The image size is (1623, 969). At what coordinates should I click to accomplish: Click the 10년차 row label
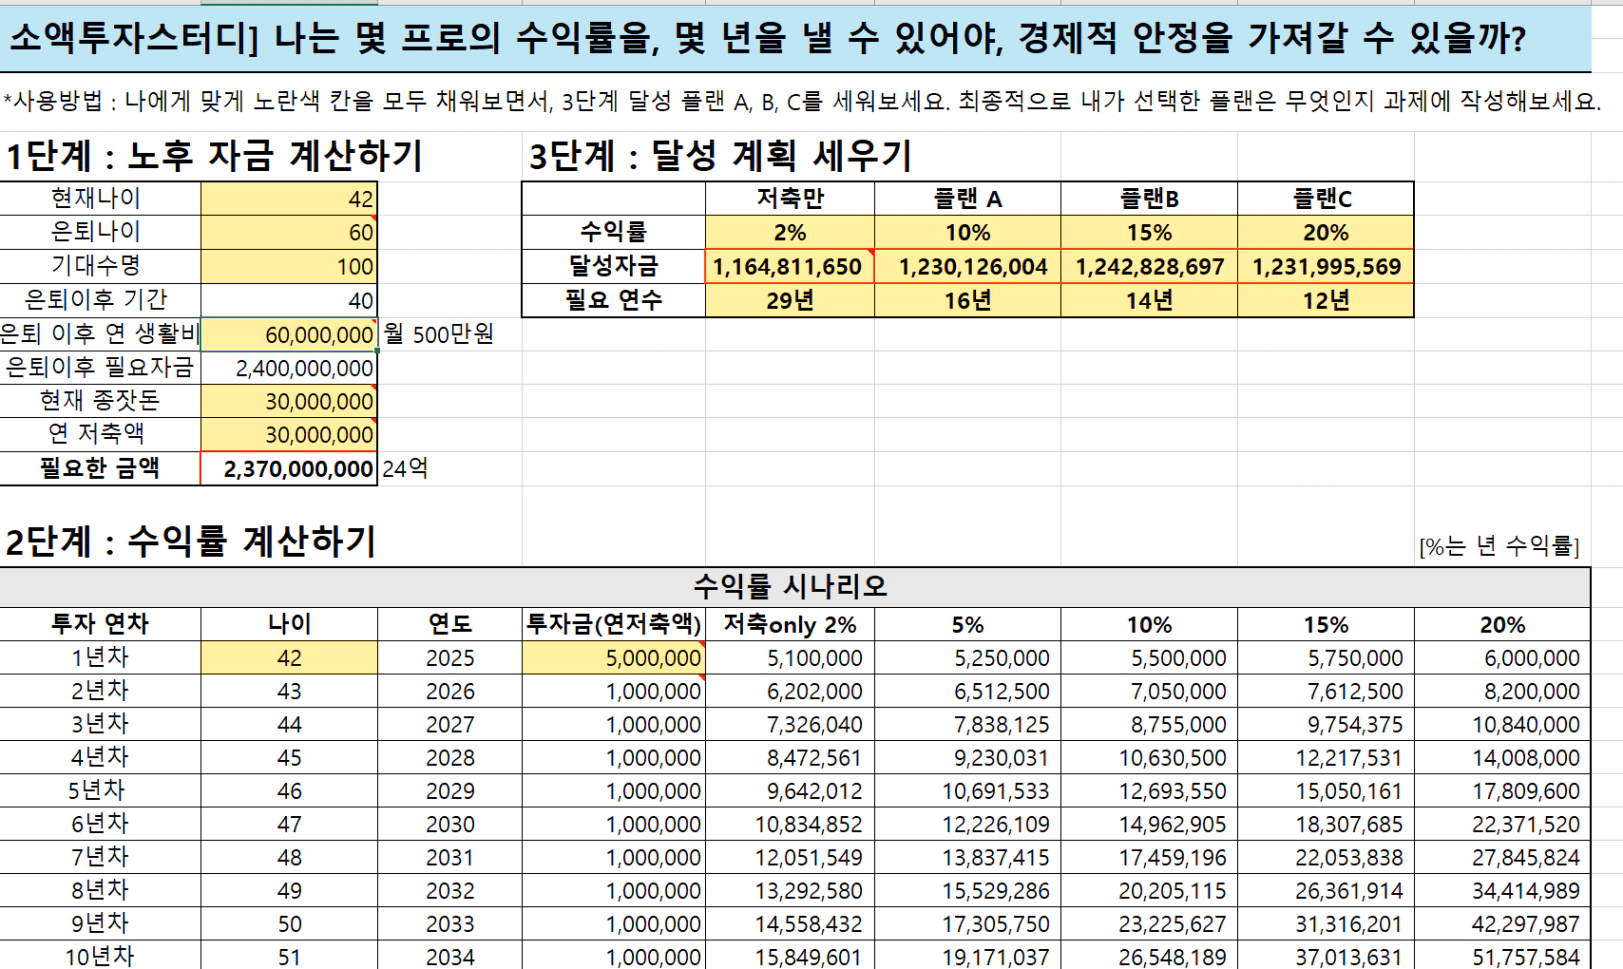[100, 956]
